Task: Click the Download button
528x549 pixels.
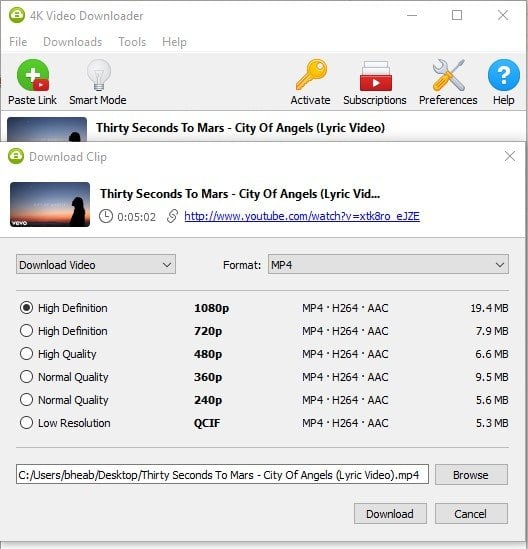Action: (390, 514)
